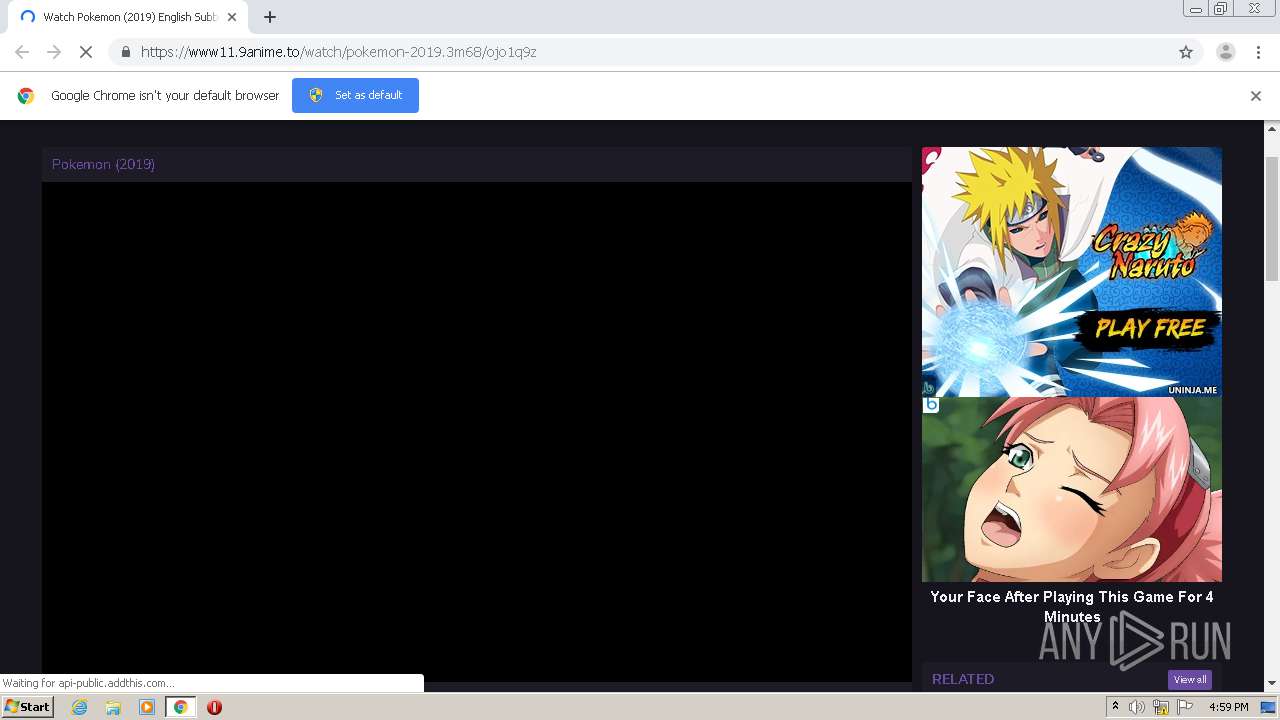This screenshot has width=1280, height=720.
Task: Launch Internet Explorer from taskbar
Action: (80, 707)
